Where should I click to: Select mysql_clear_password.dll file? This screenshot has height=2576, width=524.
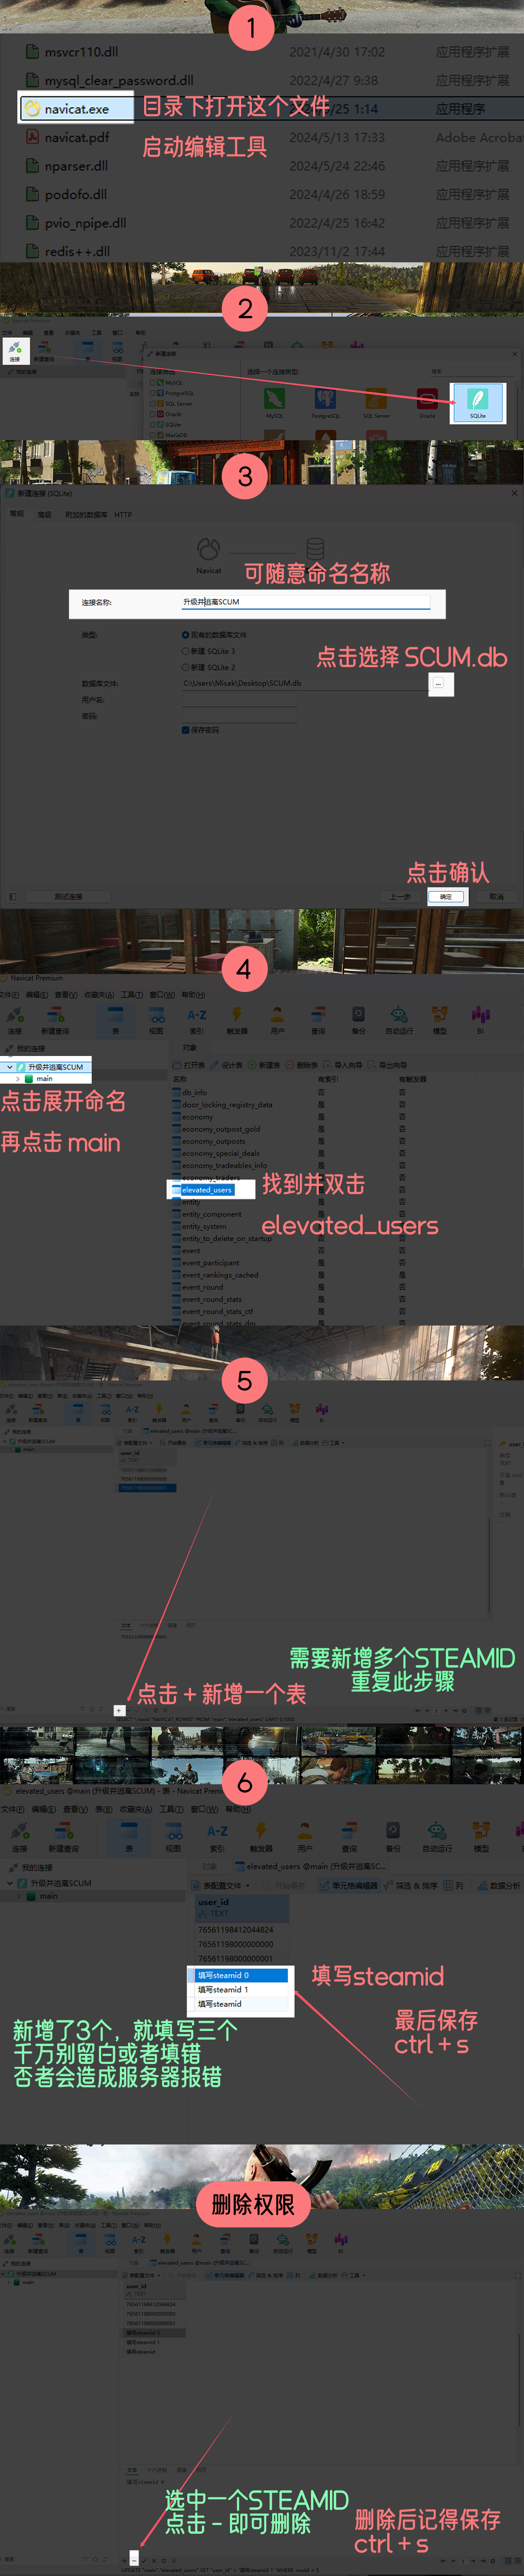coord(118,80)
